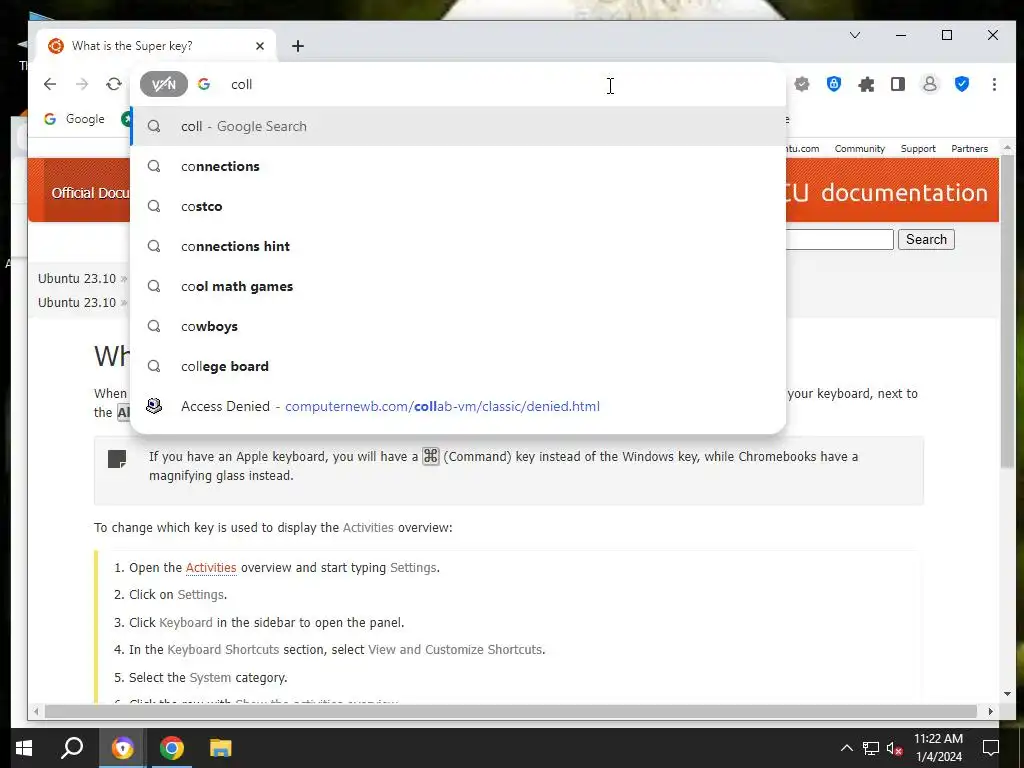
Task: Click the scroll-down arrow of the vertical scrollbar
Action: coord(1007,694)
